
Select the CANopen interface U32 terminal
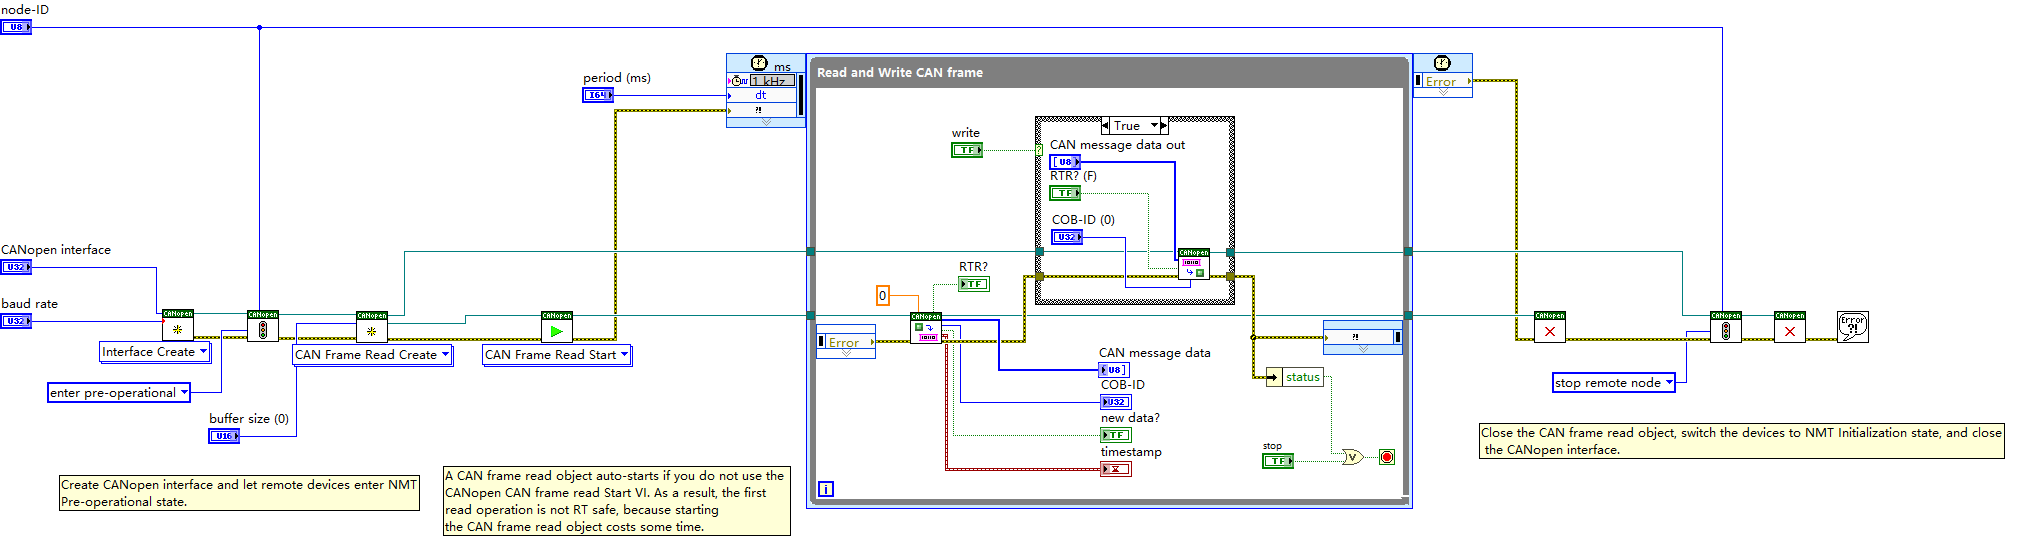point(16,267)
